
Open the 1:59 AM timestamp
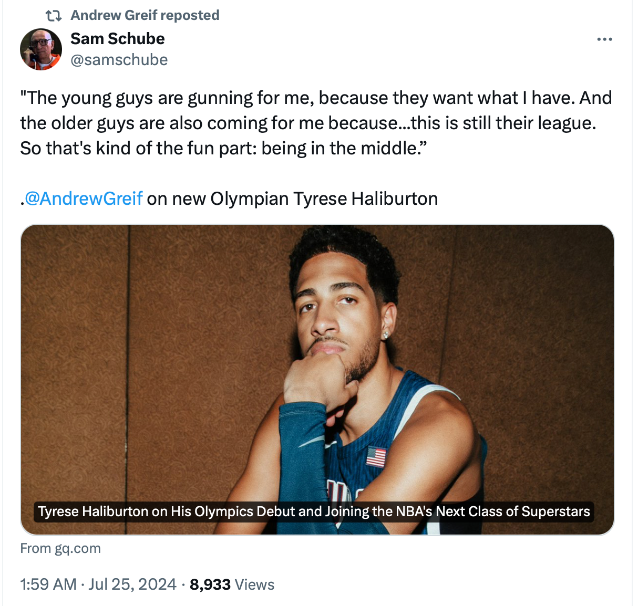(x=48, y=584)
